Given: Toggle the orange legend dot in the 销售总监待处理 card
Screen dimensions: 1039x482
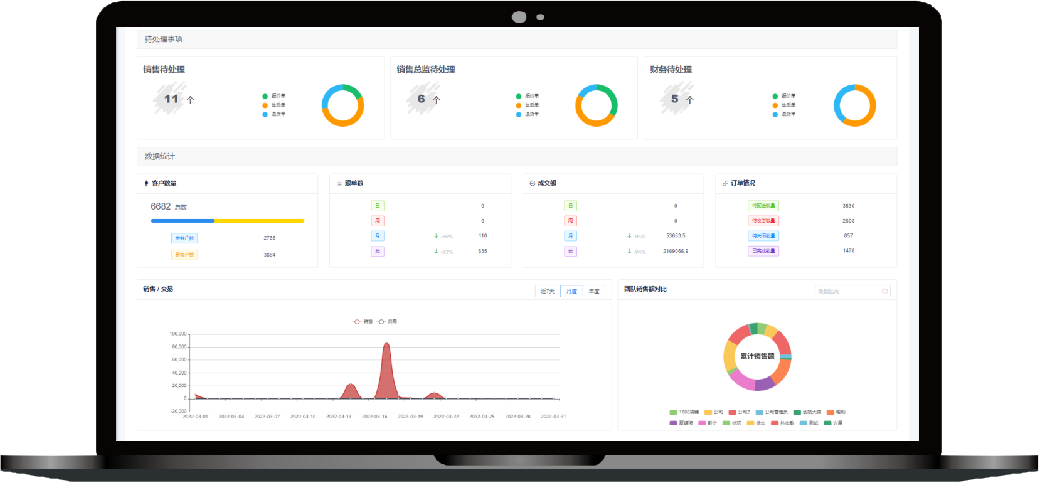Looking at the screenshot, I should [x=519, y=105].
